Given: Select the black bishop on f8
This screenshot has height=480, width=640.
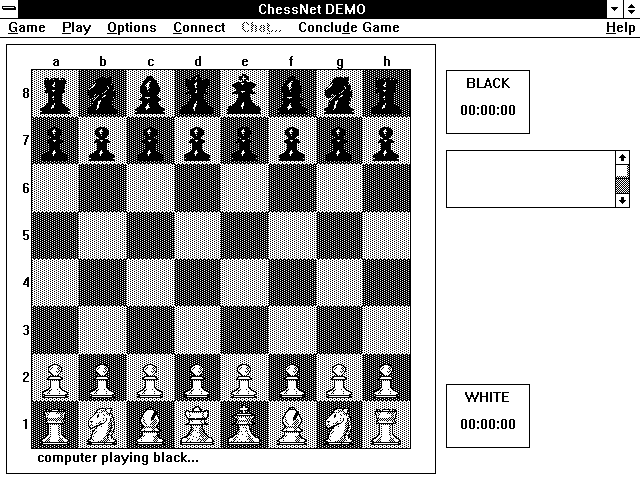Looking at the screenshot, I should pos(292,94).
